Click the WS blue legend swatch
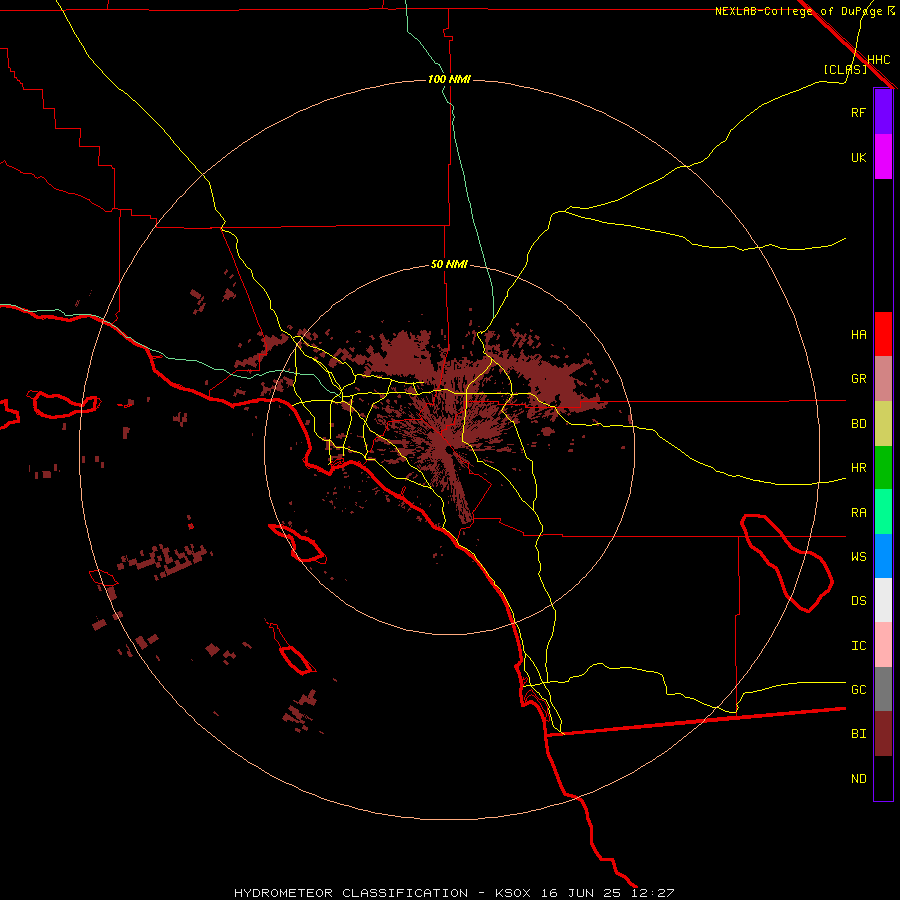 (883, 556)
